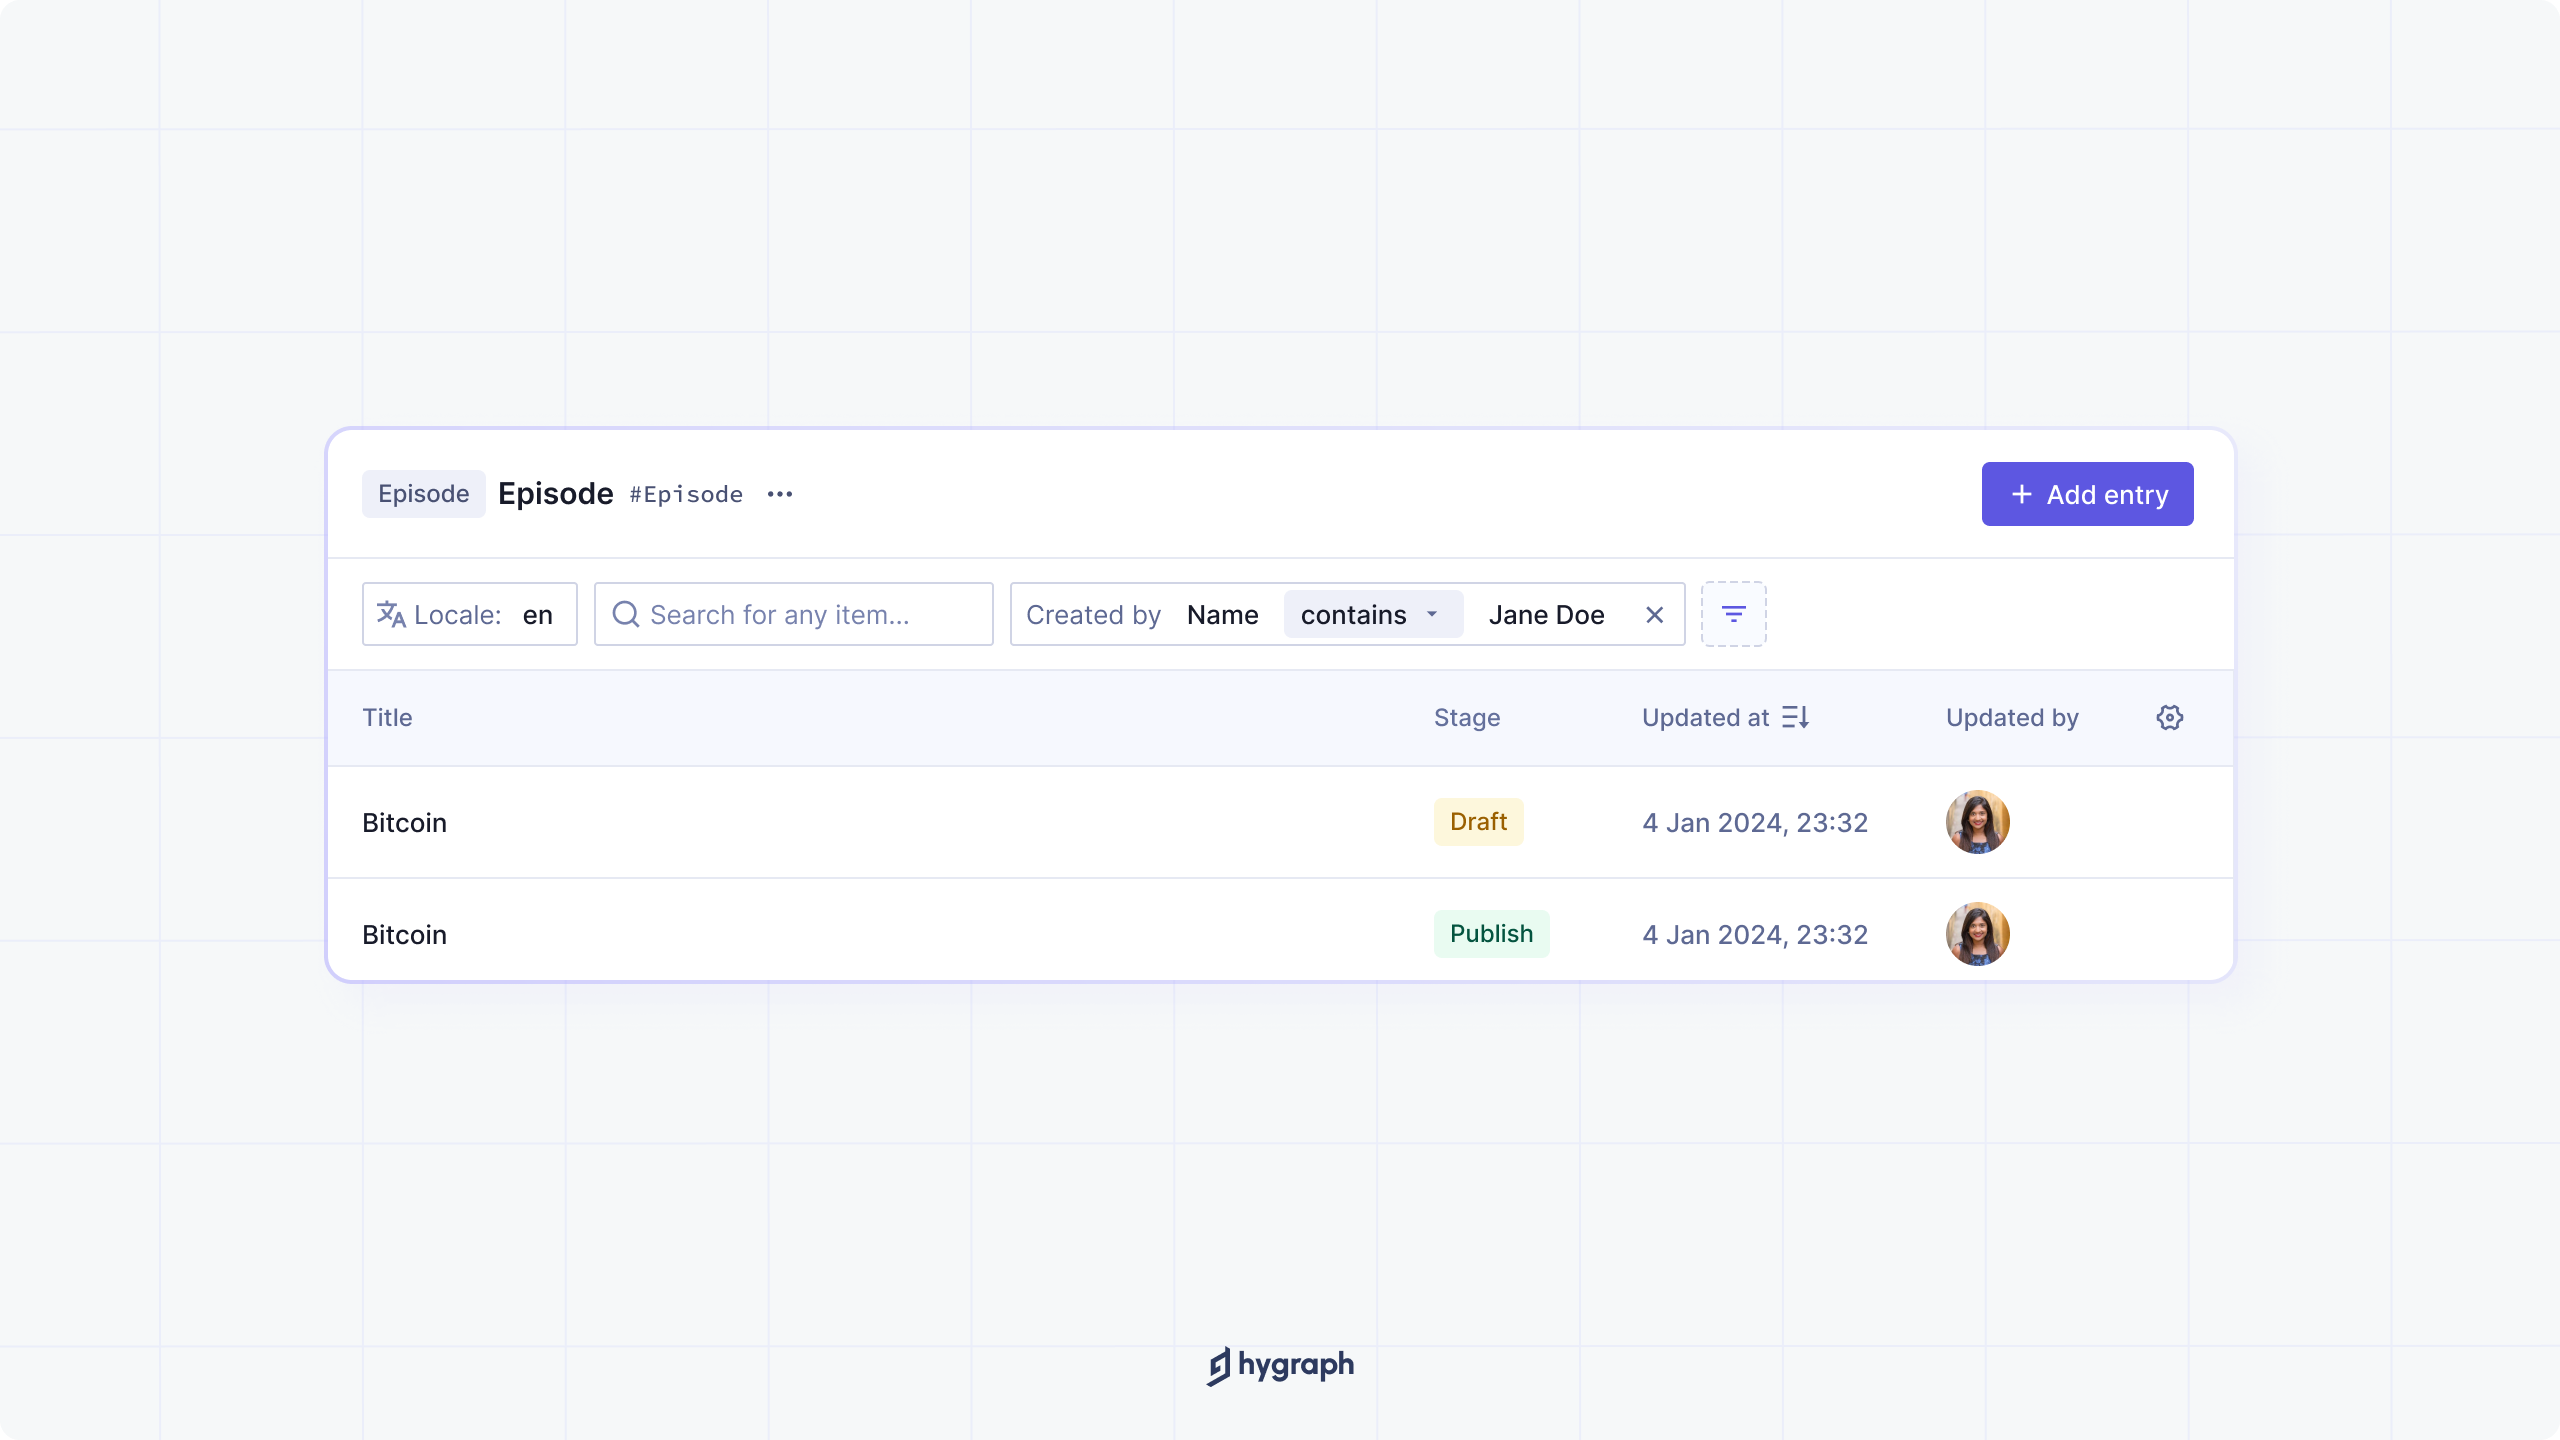Click the Updated at sort icon
Image resolution: width=2560 pixels, height=1440 pixels.
pyautogui.click(x=1795, y=717)
